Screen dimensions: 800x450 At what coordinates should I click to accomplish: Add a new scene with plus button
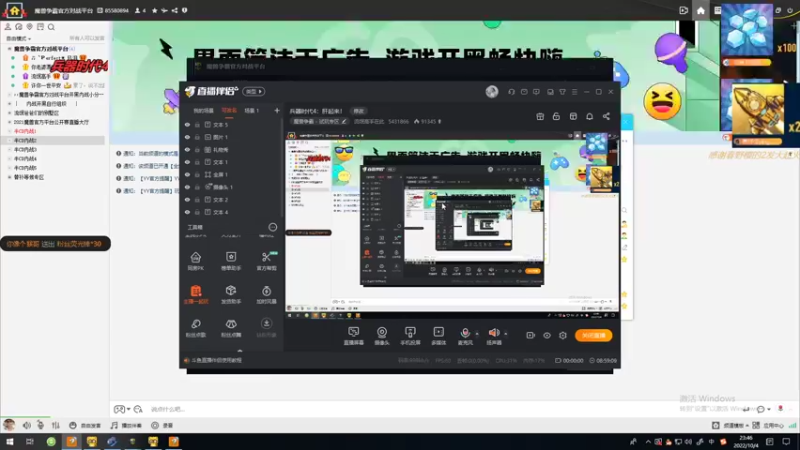click(x=277, y=111)
